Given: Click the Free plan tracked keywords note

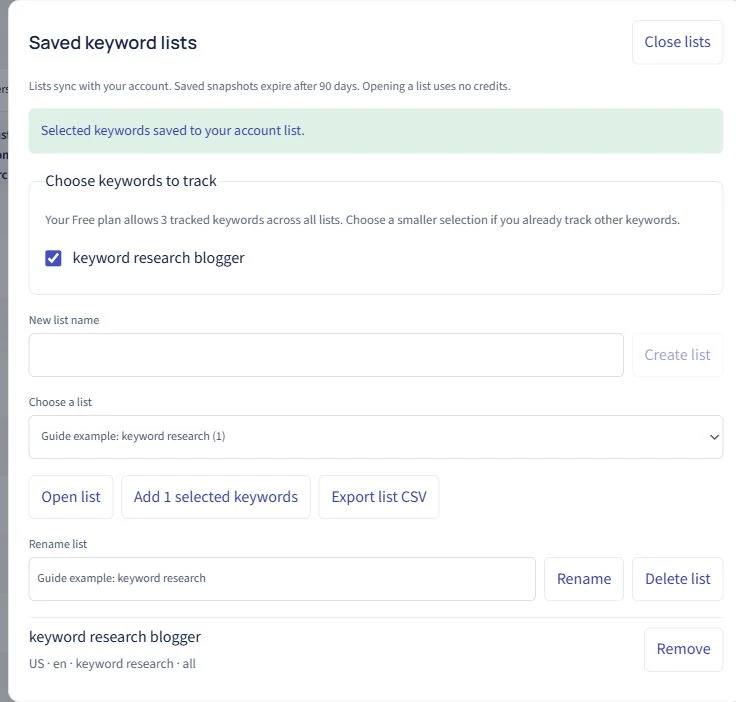Looking at the screenshot, I should (362, 220).
